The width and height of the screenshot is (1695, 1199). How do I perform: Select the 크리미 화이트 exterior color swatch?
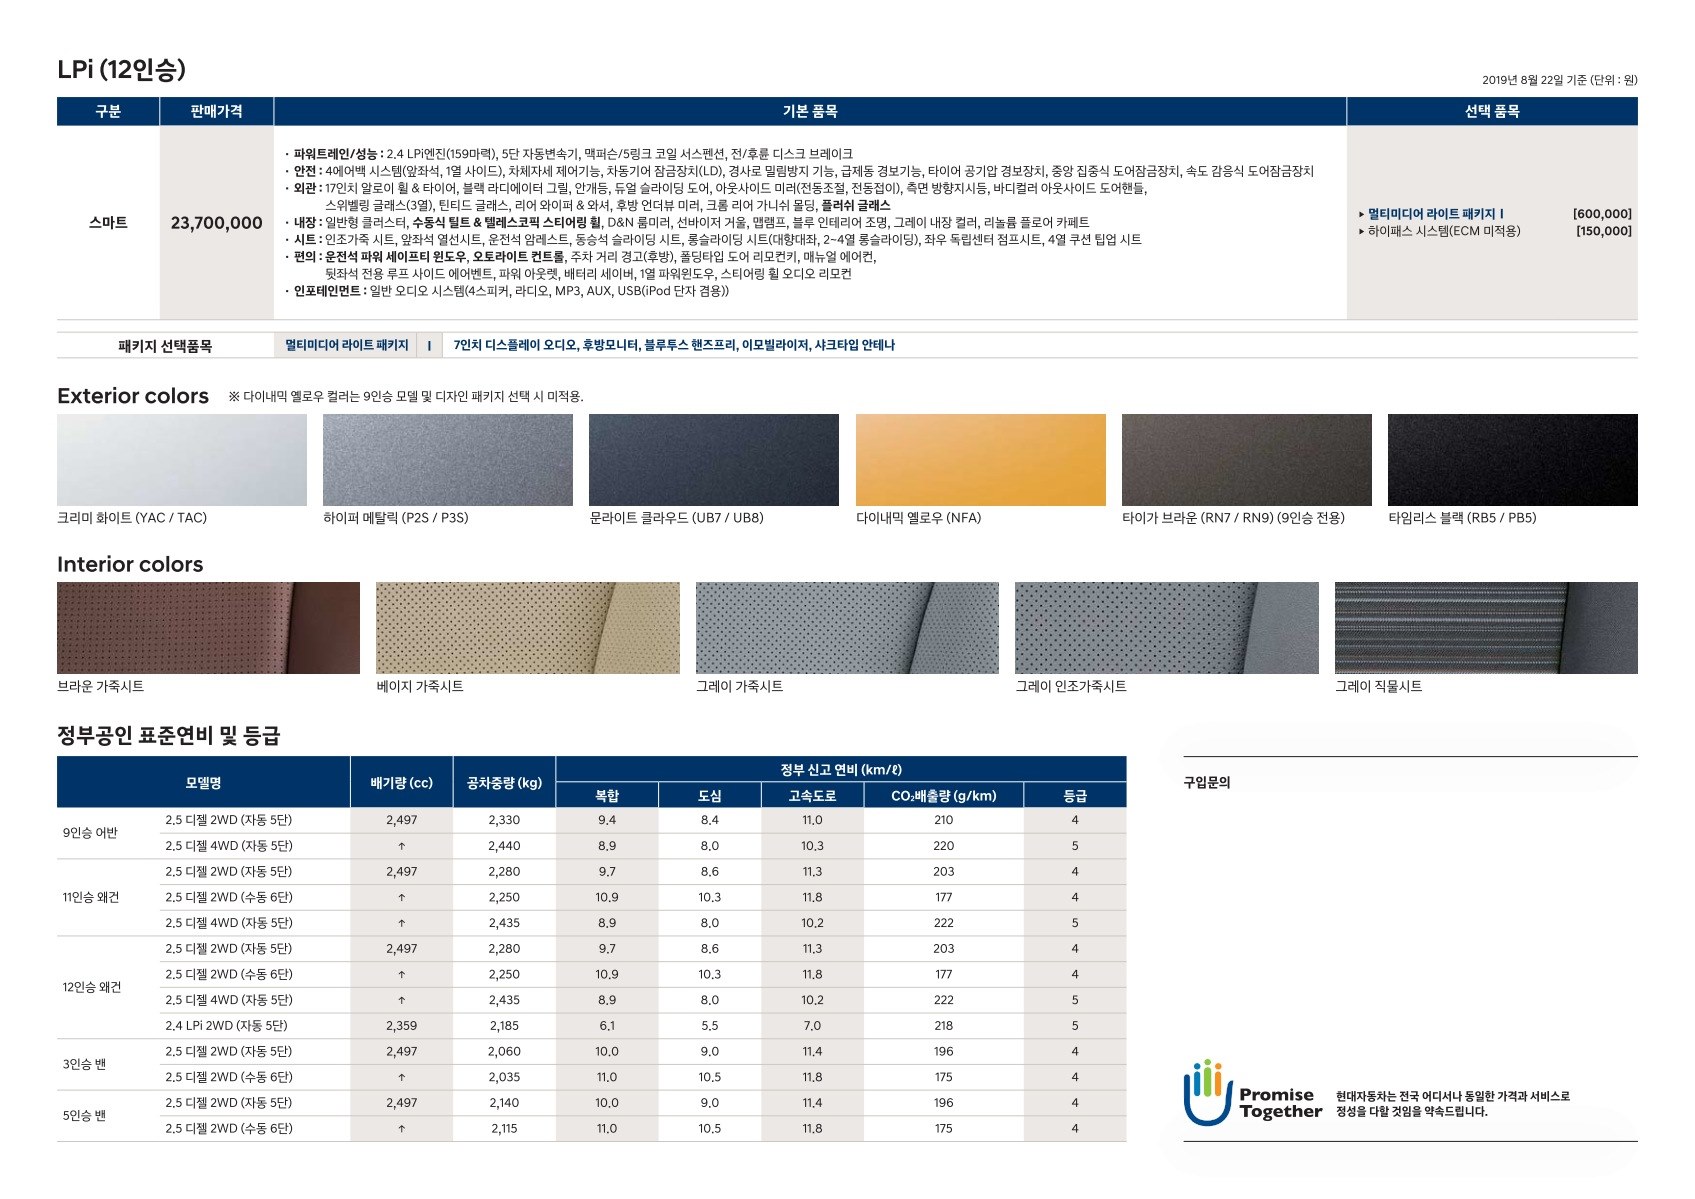coord(182,460)
